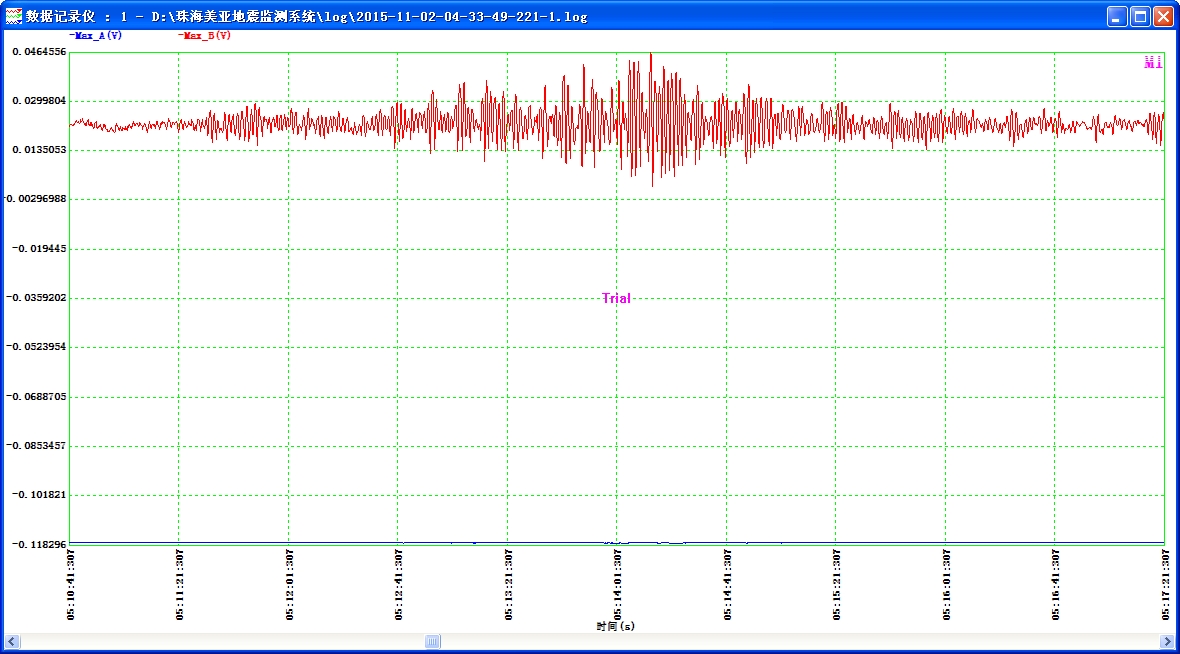
Task: Click the log file path in the title bar
Action: (370, 17)
